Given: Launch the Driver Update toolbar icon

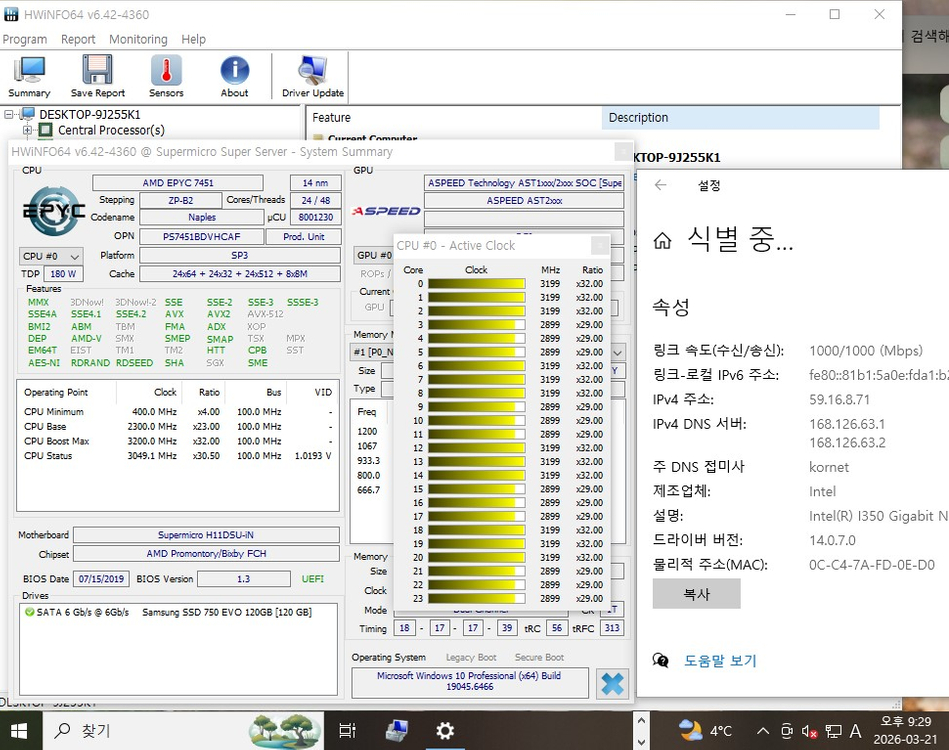Looking at the screenshot, I should 313,76.
